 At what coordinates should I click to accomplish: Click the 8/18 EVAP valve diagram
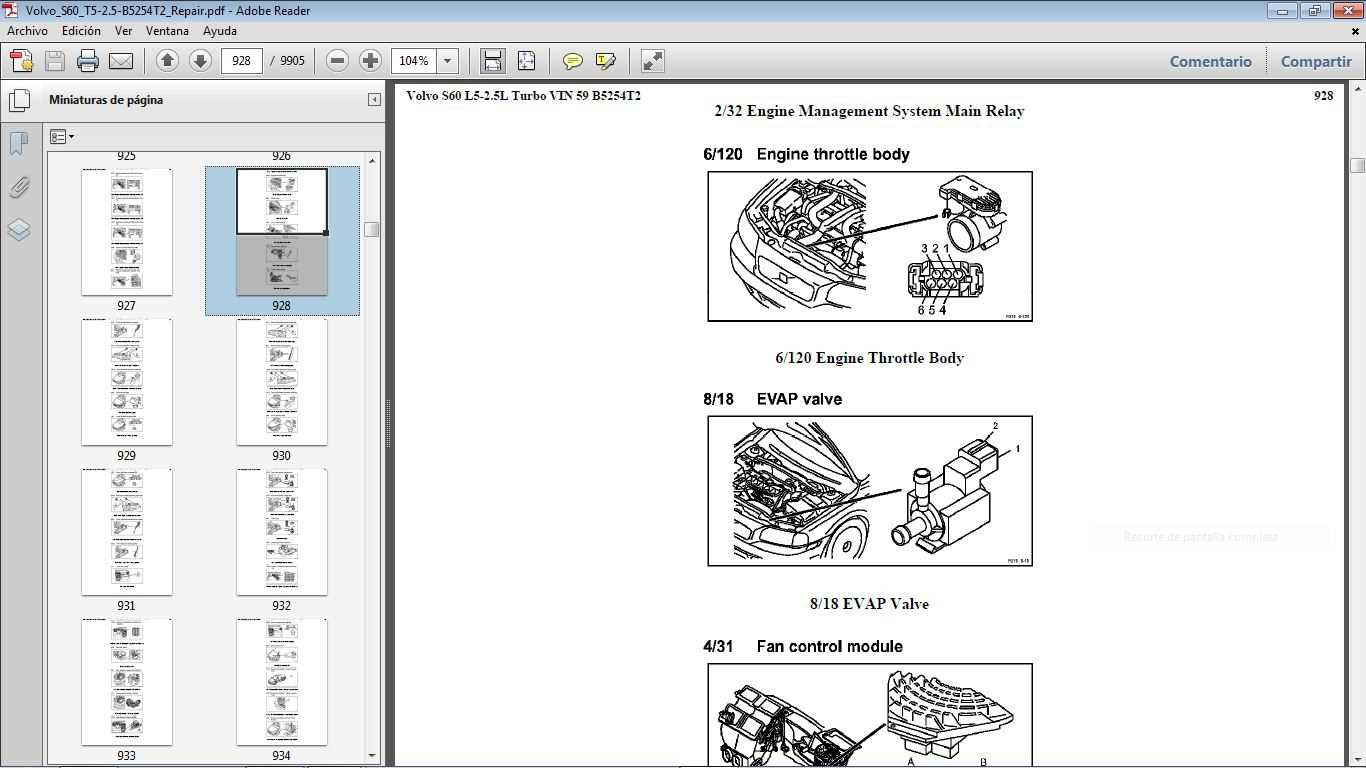(870, 491)
